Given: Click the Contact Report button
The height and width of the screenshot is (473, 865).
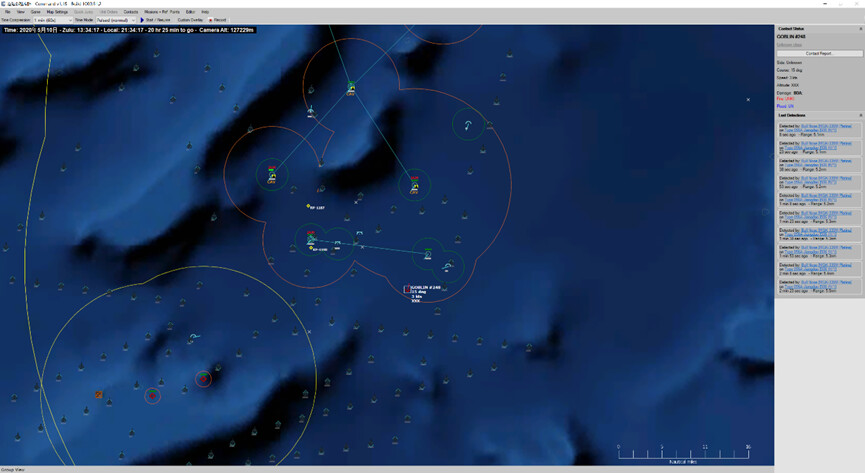Looking at the screenshot, I should click(x=819, y=54).
